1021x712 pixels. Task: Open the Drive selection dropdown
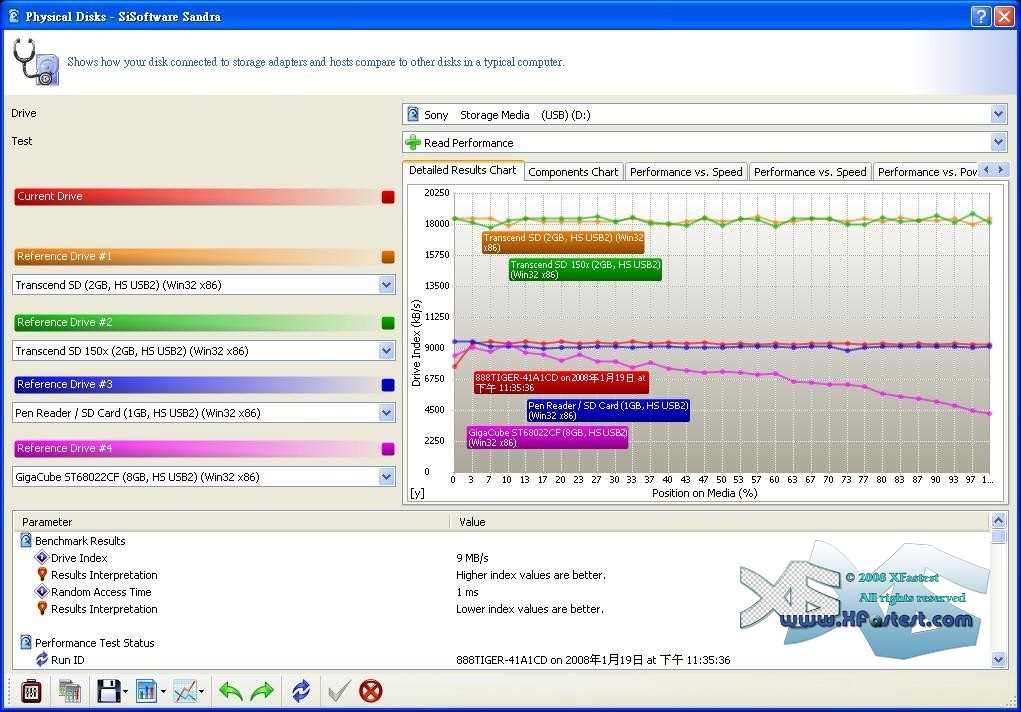[997, 115]
